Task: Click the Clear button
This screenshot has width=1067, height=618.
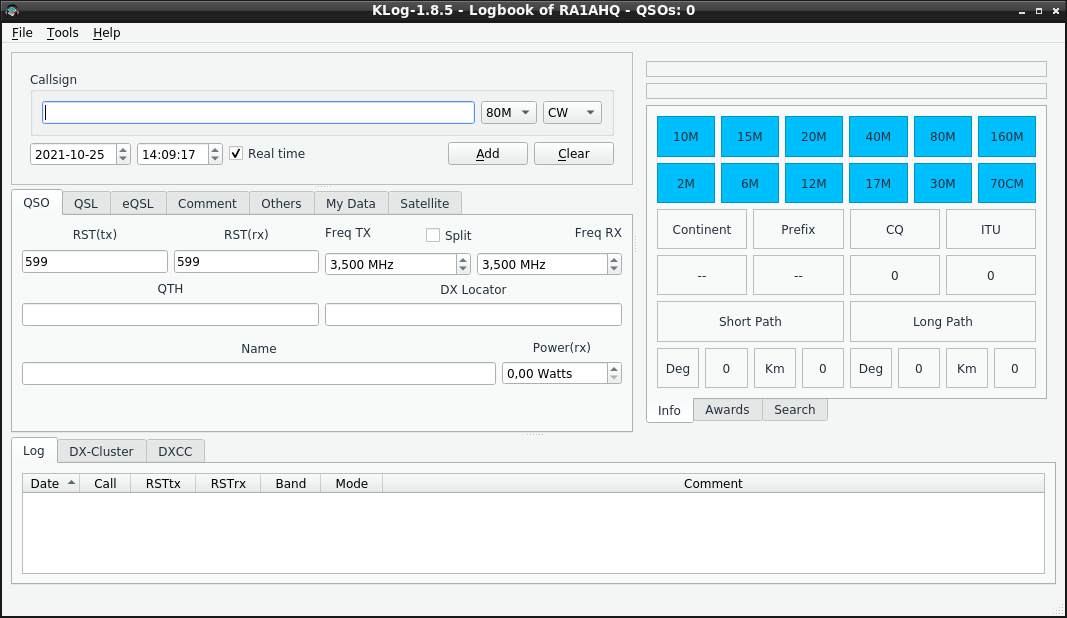Action: click(x=574, y=153)
